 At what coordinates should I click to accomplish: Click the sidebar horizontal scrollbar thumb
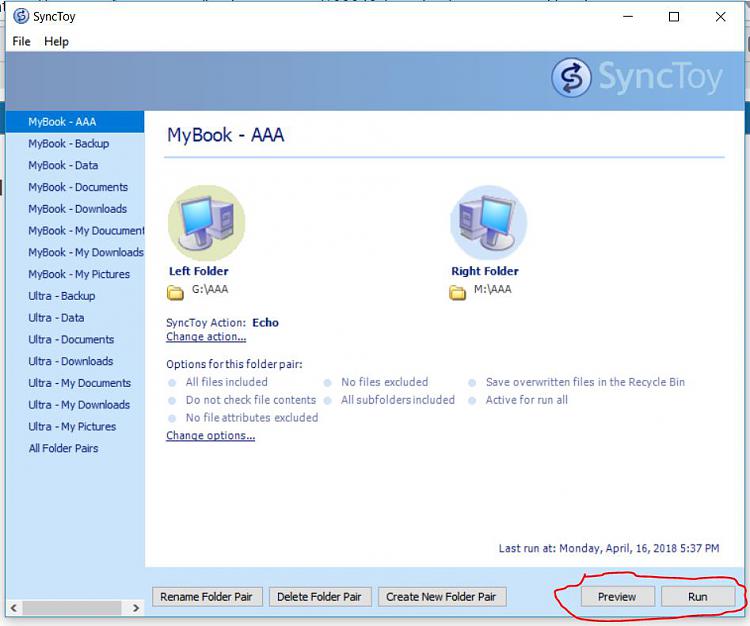pos(72,608)
